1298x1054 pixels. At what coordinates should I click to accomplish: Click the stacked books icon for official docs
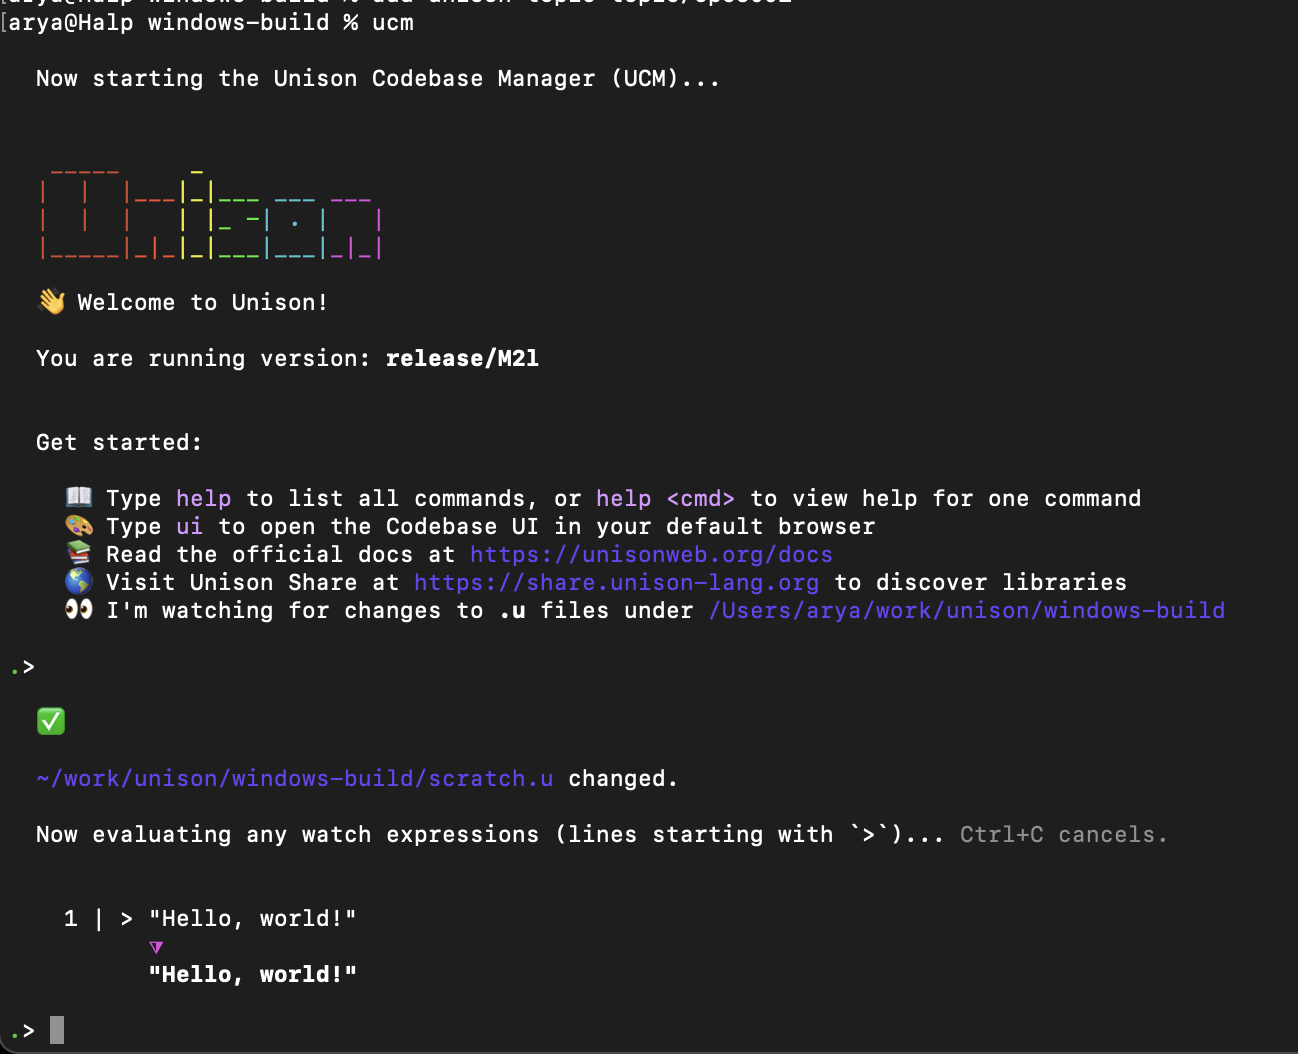(x=78, y=552)
